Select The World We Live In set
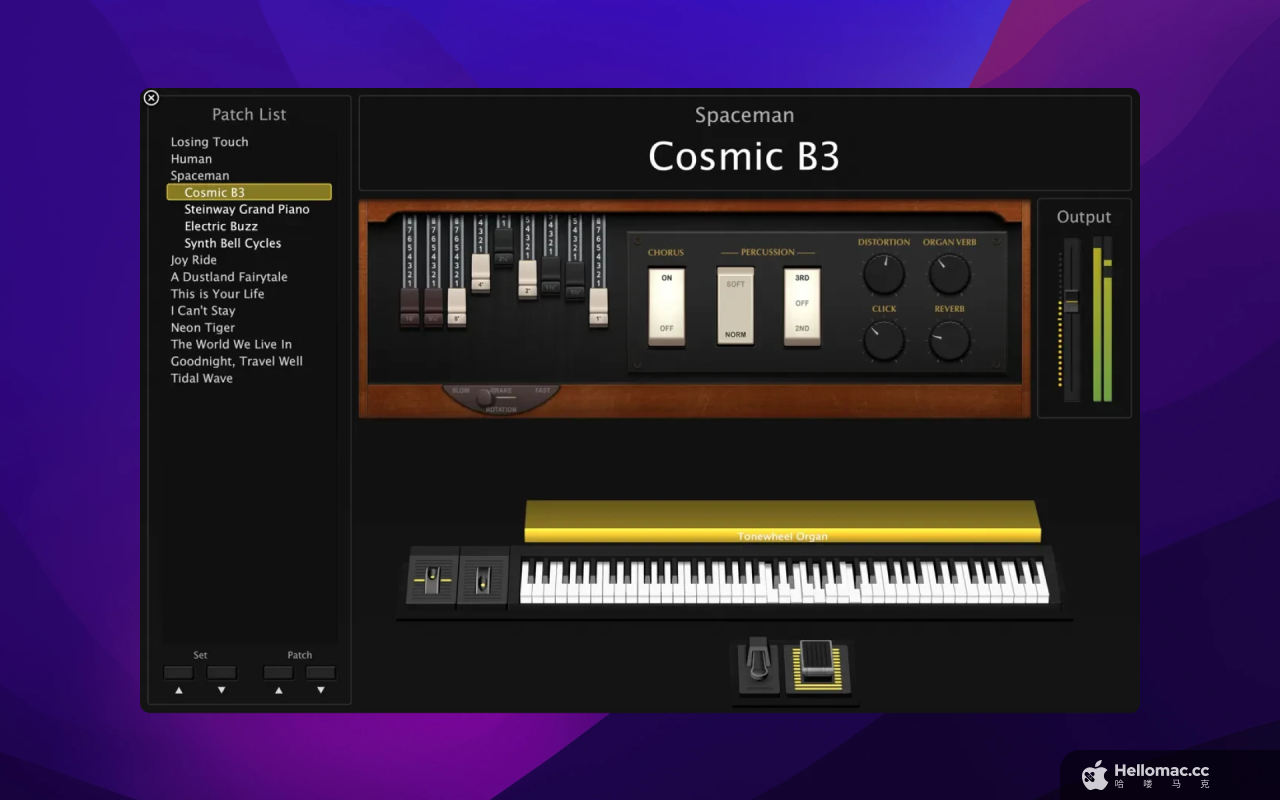This screenshot has height=800, width=1280. [x=231, y=344]
